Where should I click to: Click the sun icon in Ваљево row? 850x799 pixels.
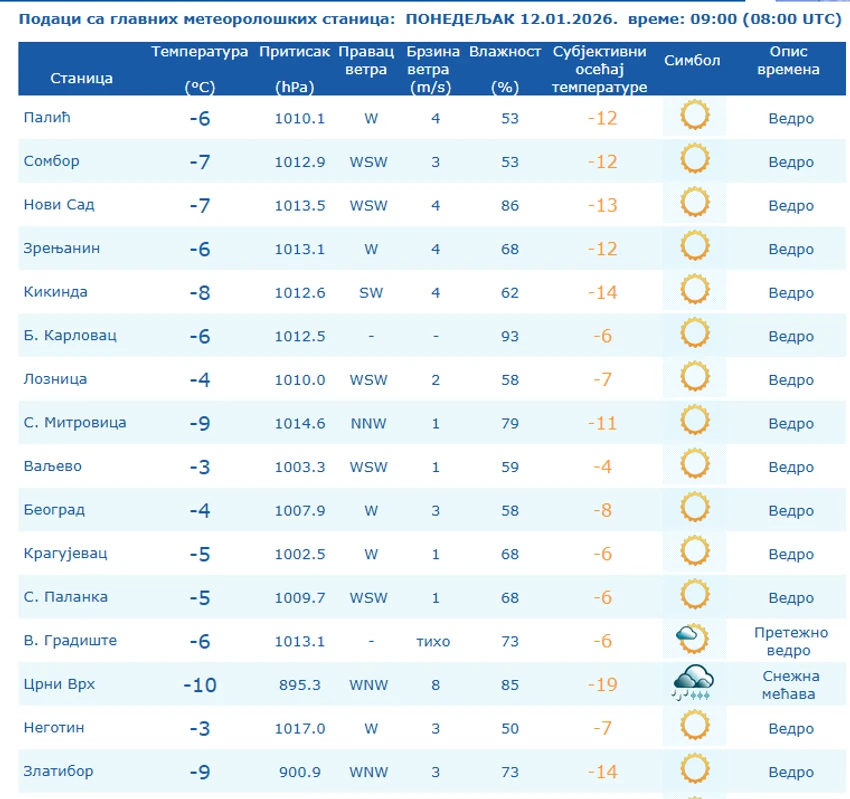pyautogui.click(x=693, y=465)
